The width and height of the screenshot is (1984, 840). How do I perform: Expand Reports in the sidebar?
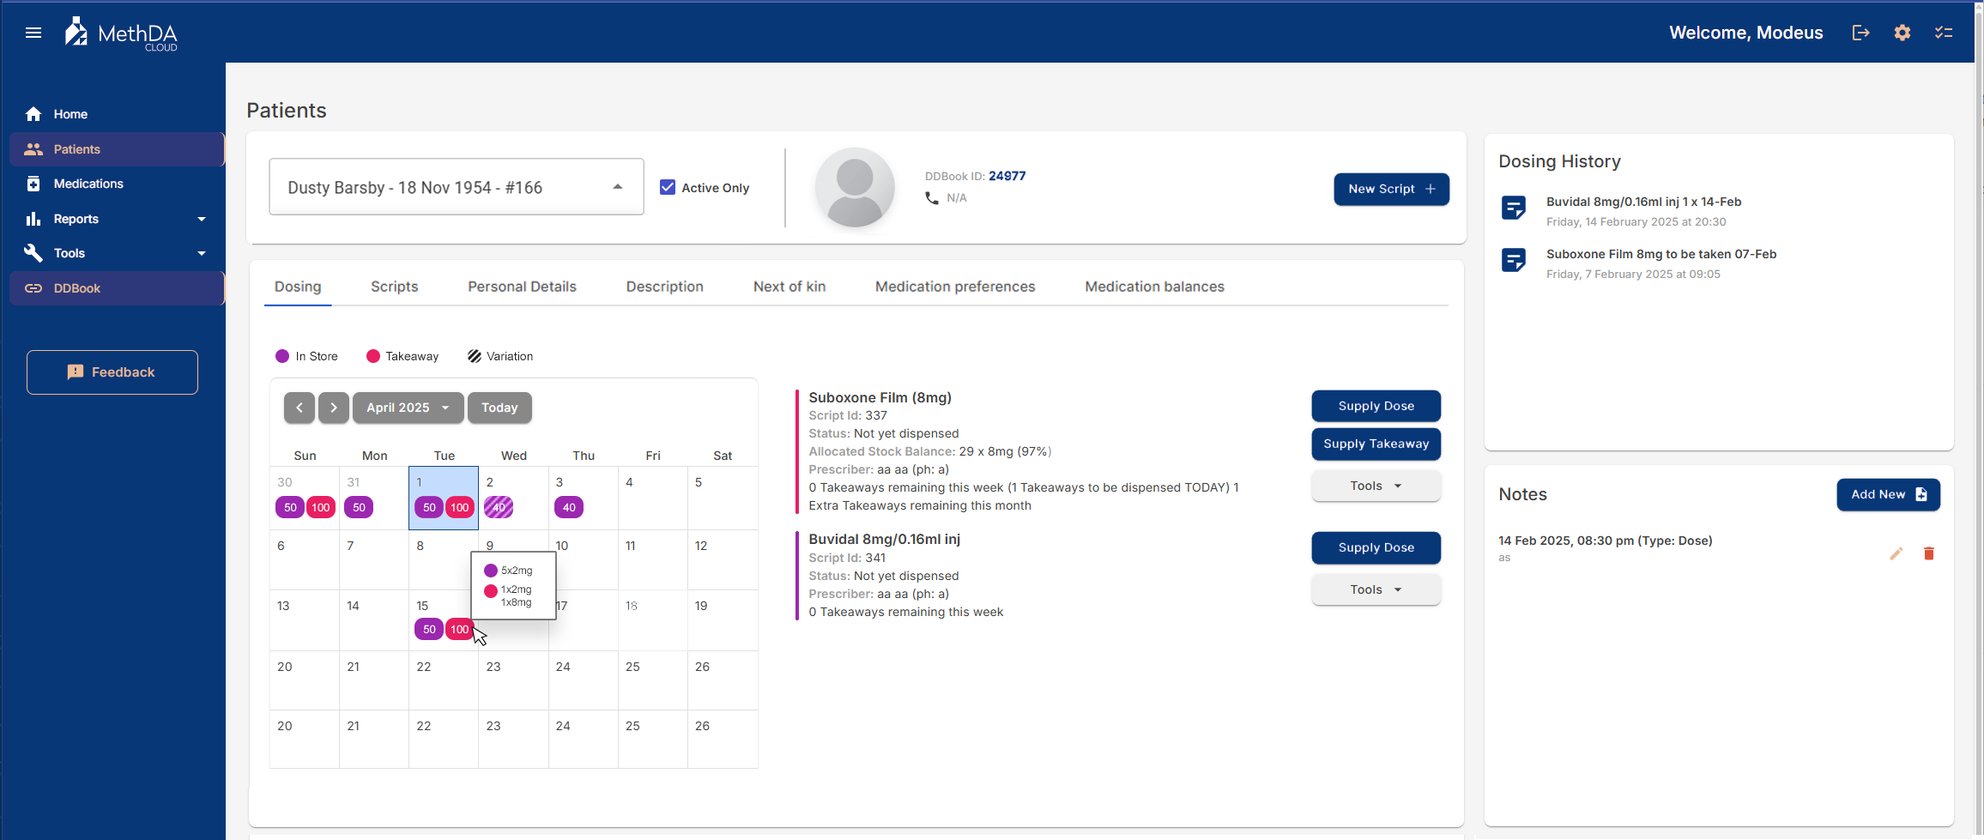(201, 219)
